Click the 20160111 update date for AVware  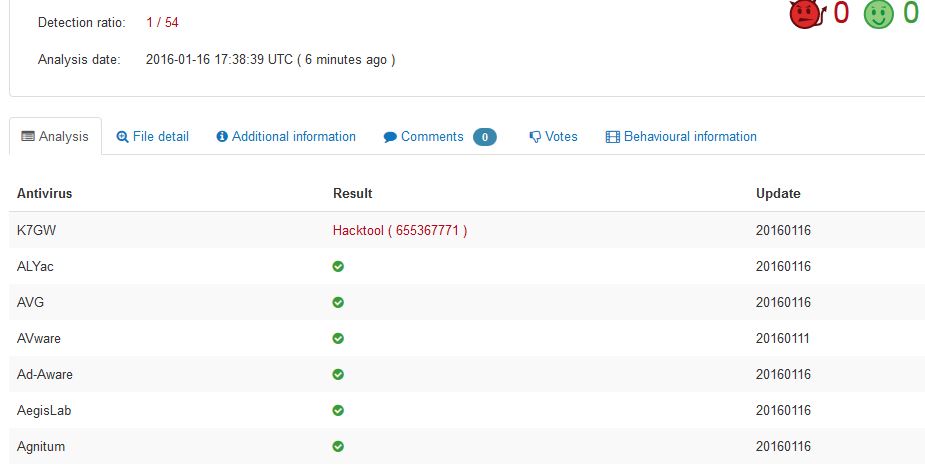tap(783, 338)
